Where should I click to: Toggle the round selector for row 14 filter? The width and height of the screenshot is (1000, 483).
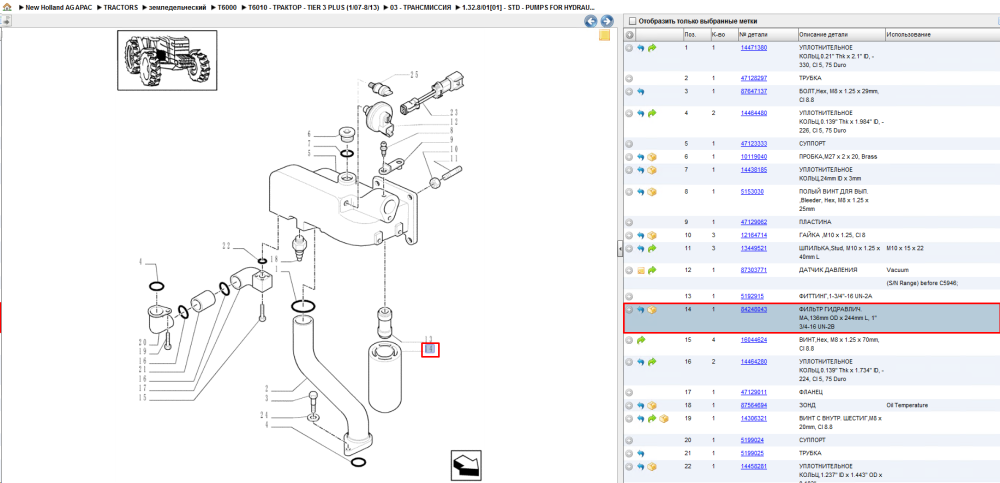click(x=629, y=310)
